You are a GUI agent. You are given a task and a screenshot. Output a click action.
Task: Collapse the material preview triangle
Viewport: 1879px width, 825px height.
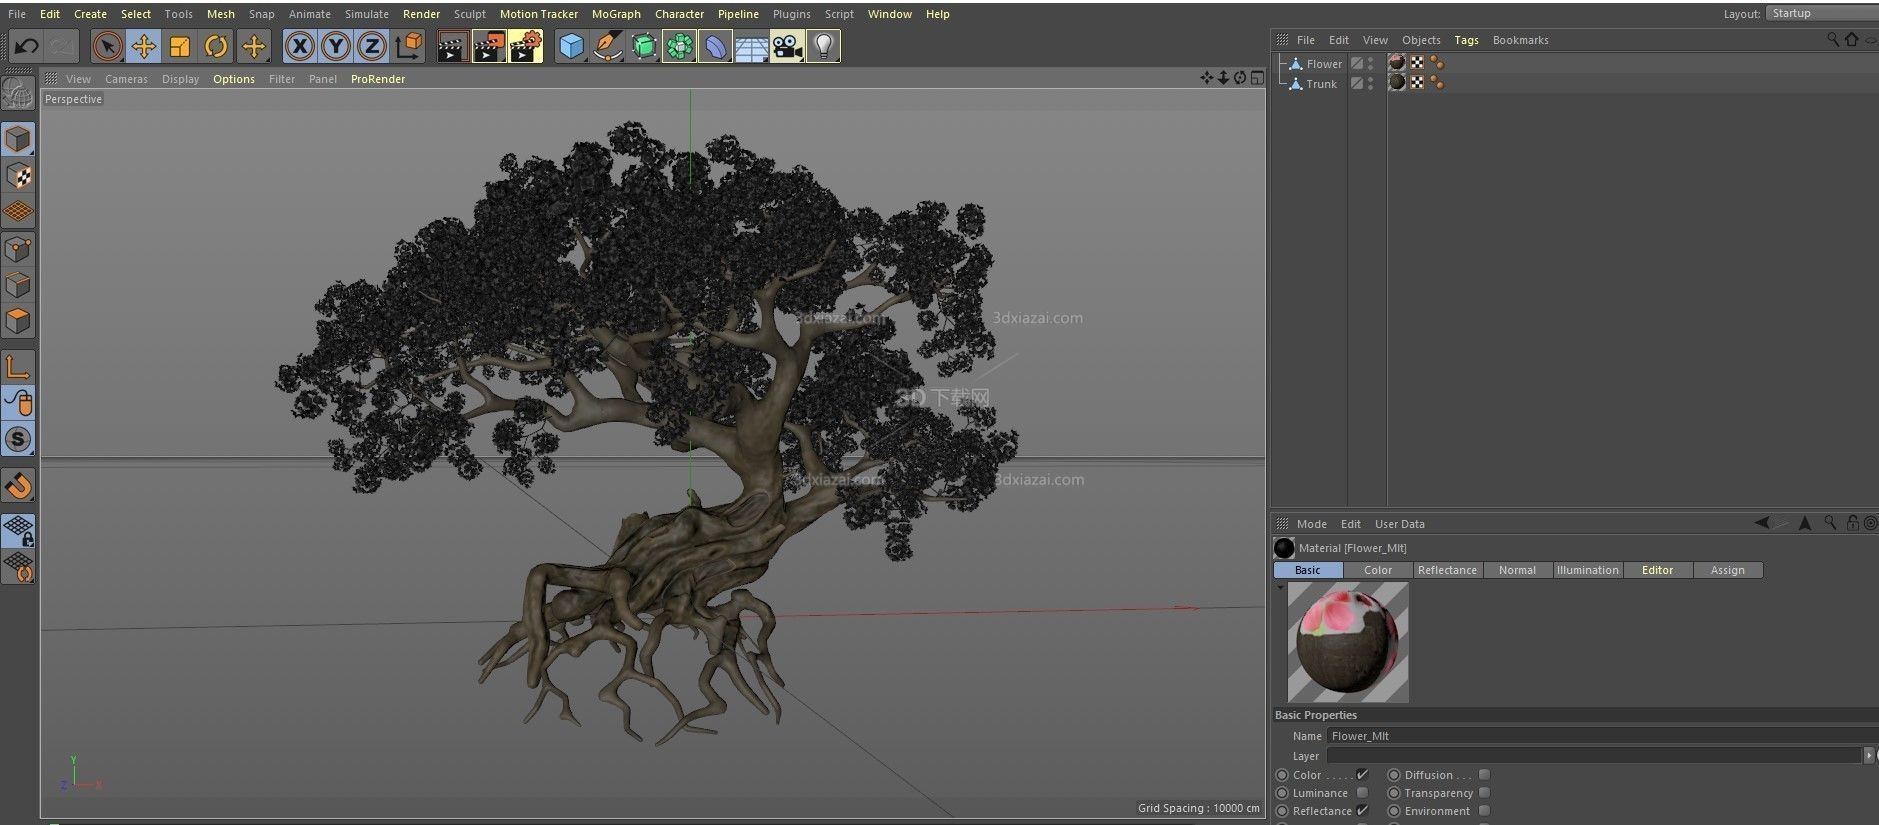click(1280, 588)
